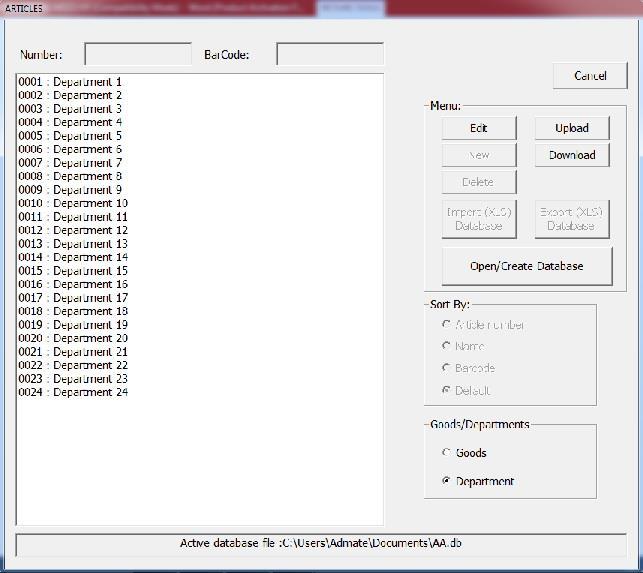The image size is (643, 573).
Task: Select row 0022 : Department 22
Action: [x=200, y=365]
